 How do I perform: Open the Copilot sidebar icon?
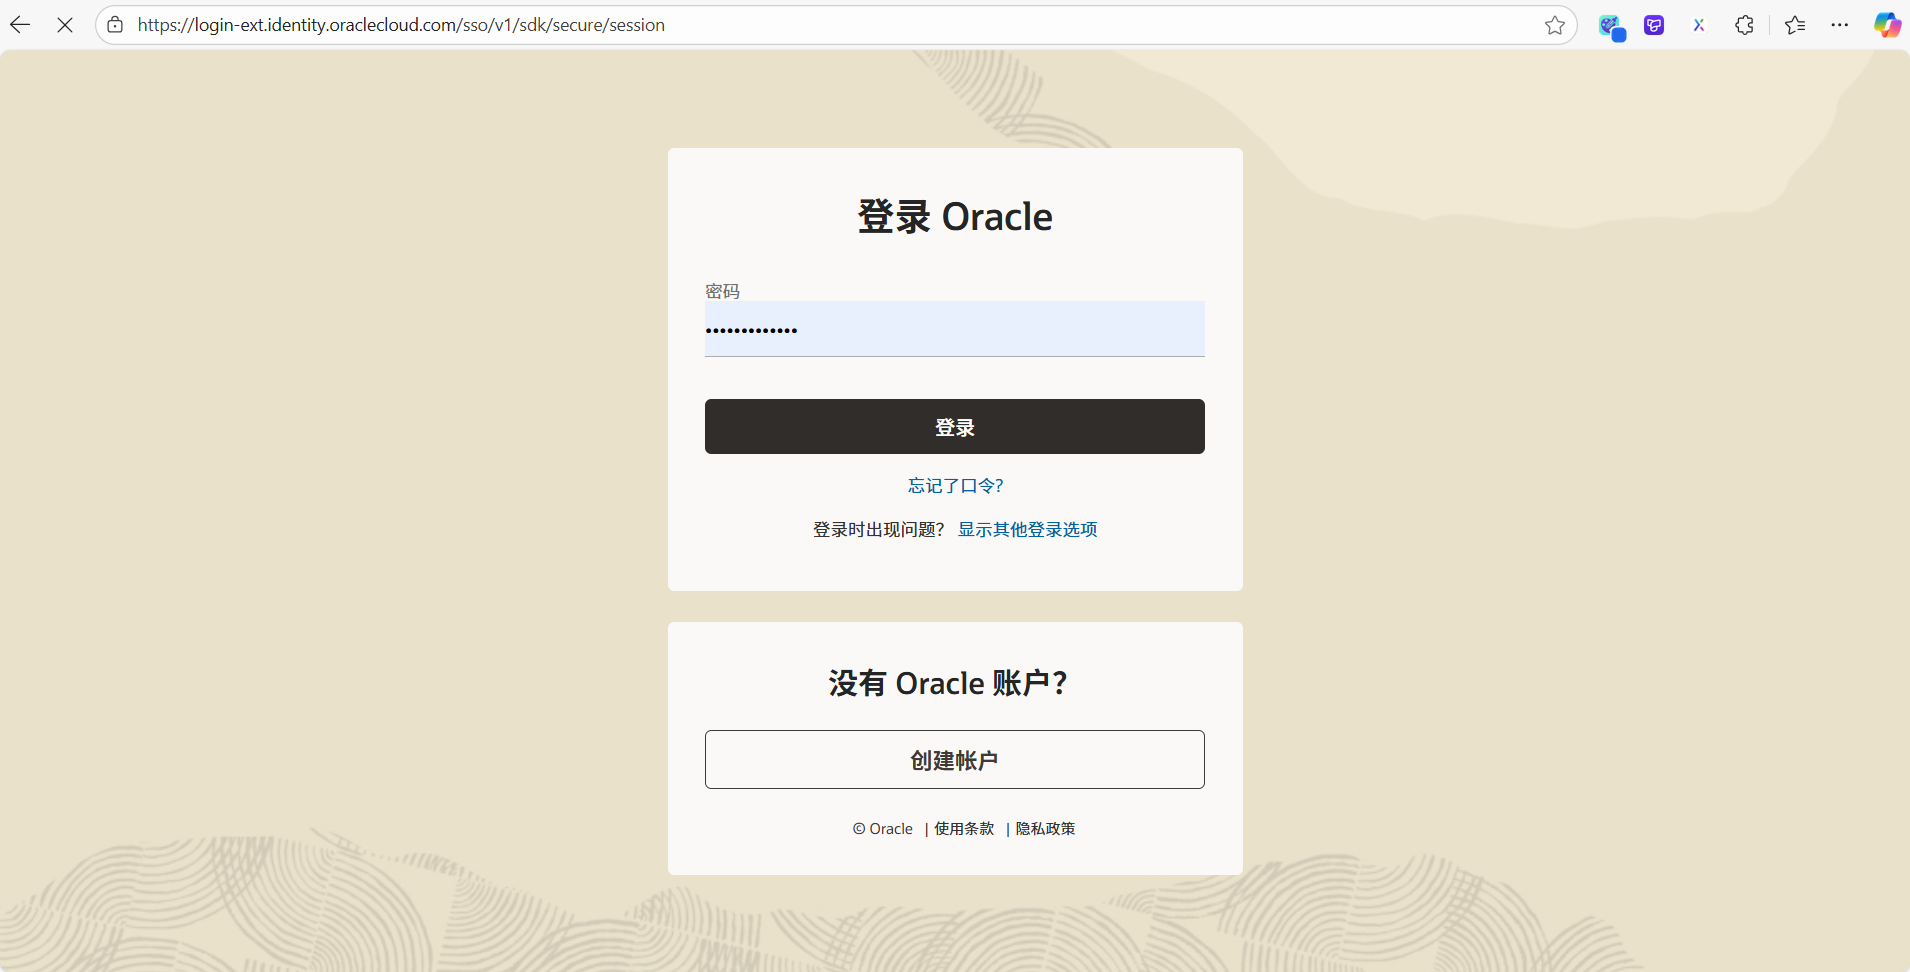[x=1887, y=25]
